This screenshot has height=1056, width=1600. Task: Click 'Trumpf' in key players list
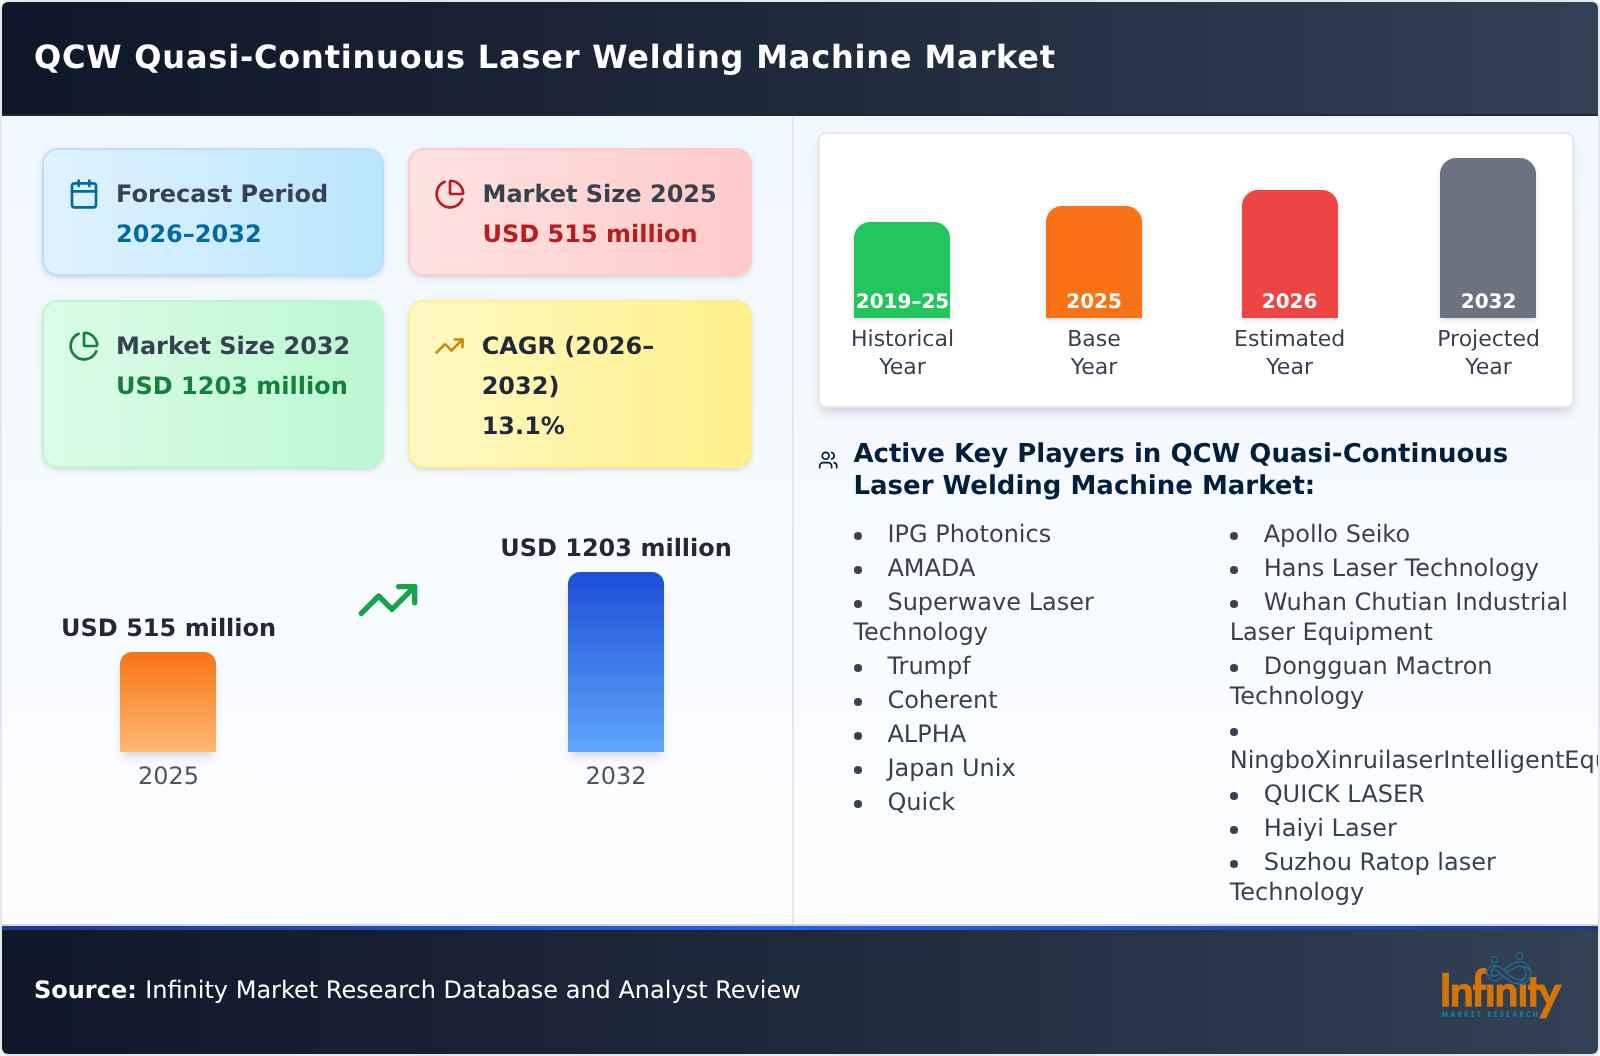point(929,666)
